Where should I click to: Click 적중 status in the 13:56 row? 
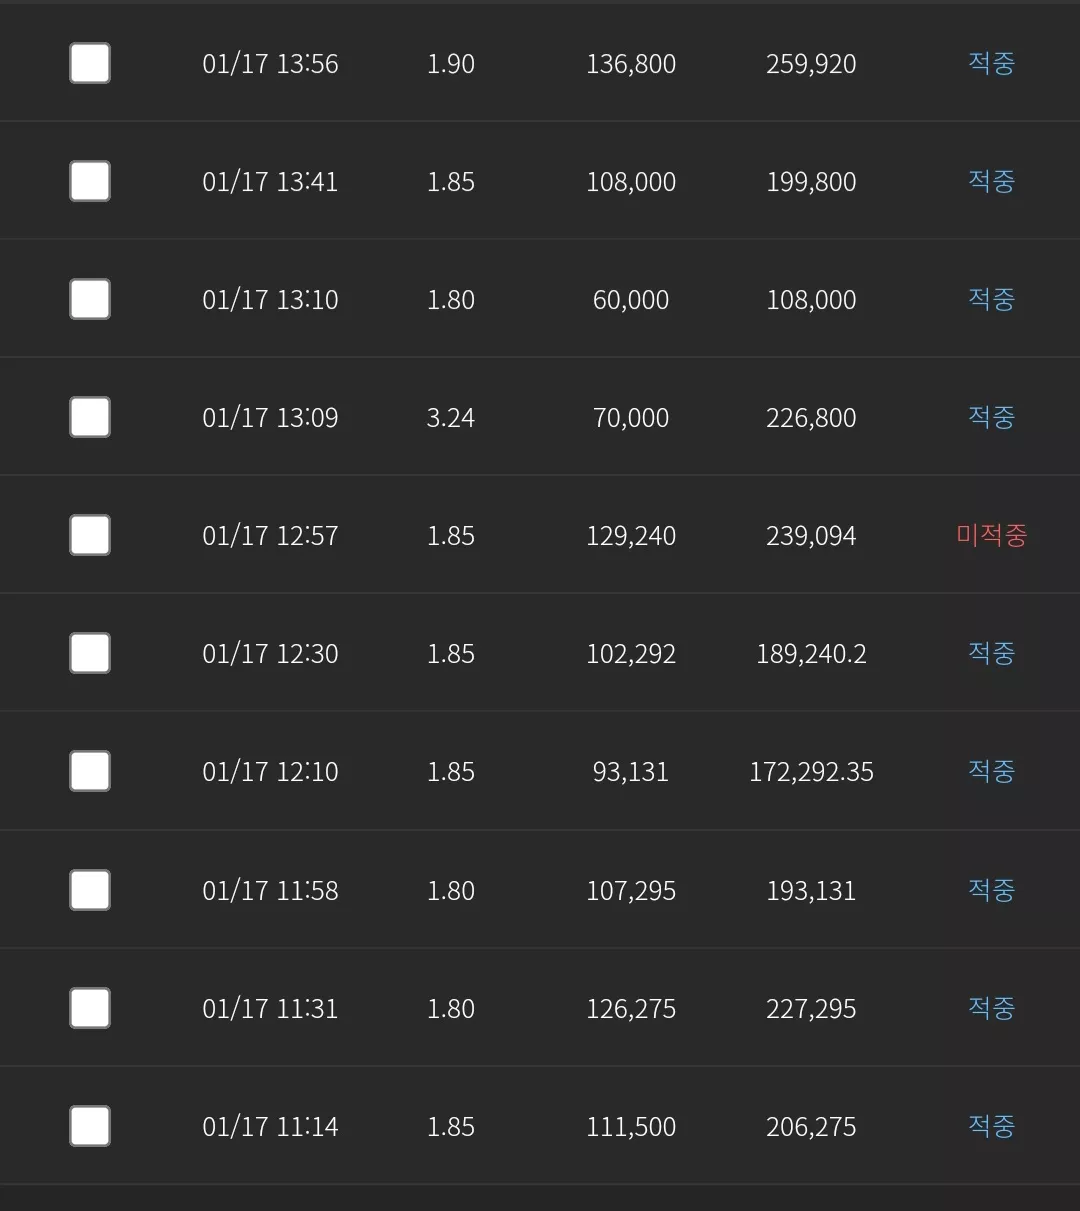pyautogui.click(x=991, y=63)
